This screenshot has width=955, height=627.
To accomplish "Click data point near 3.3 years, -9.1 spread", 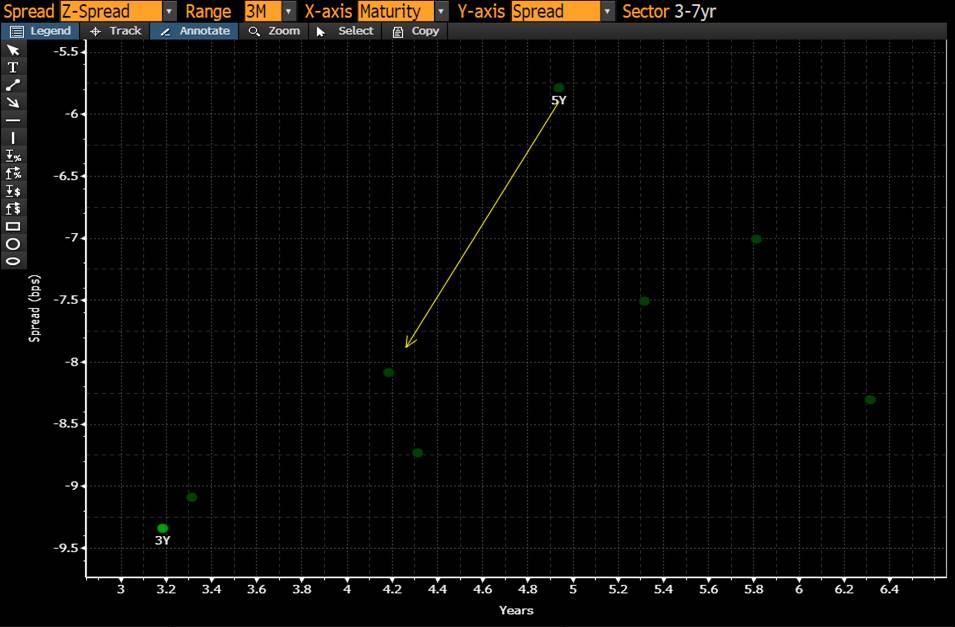I will point(192,497).
